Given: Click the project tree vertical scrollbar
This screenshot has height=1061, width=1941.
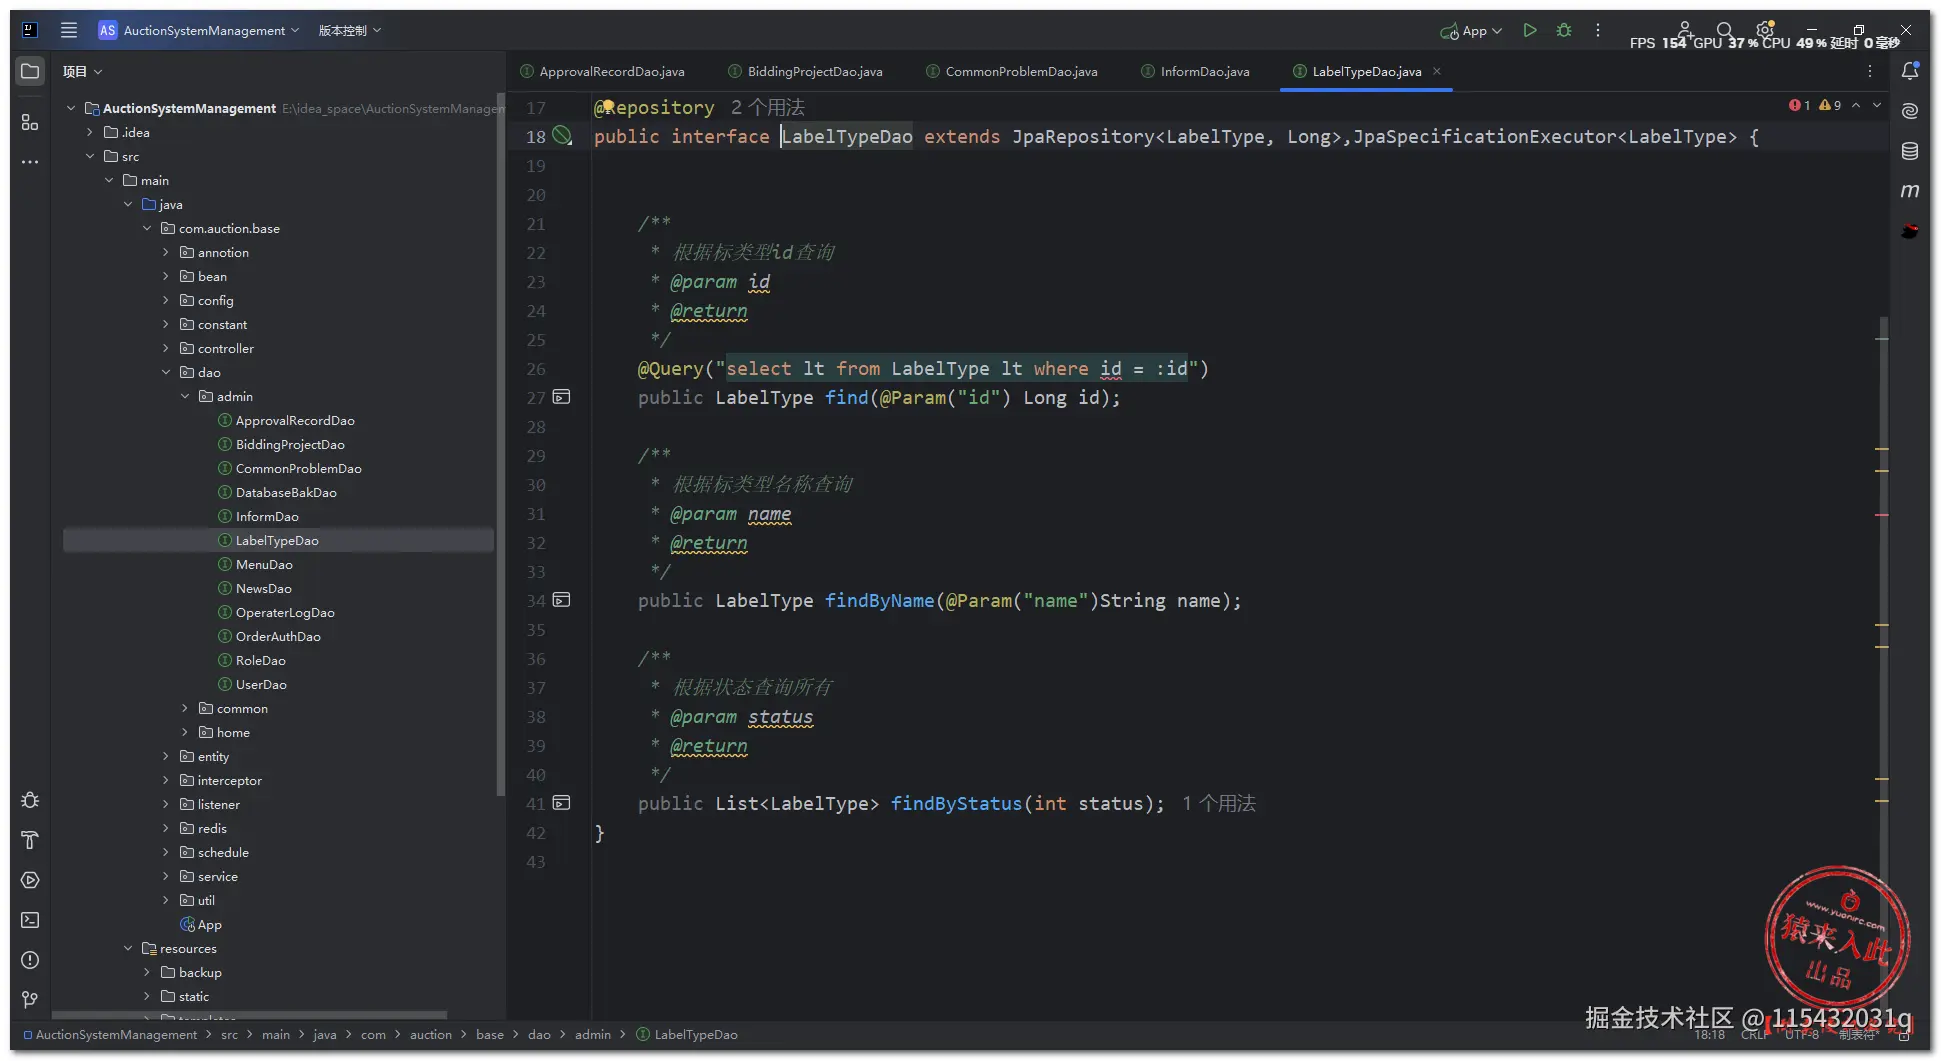Looking at the screenshot, I should 500,445.
